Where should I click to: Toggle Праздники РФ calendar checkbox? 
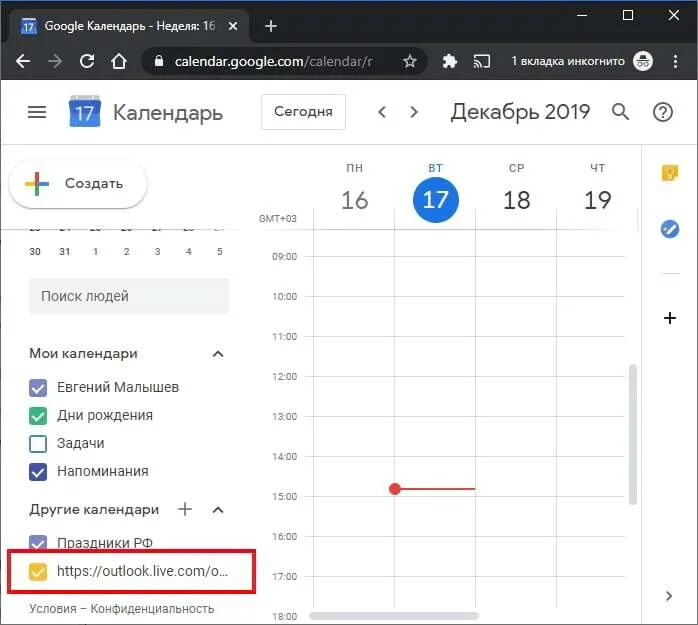(38, 543)
